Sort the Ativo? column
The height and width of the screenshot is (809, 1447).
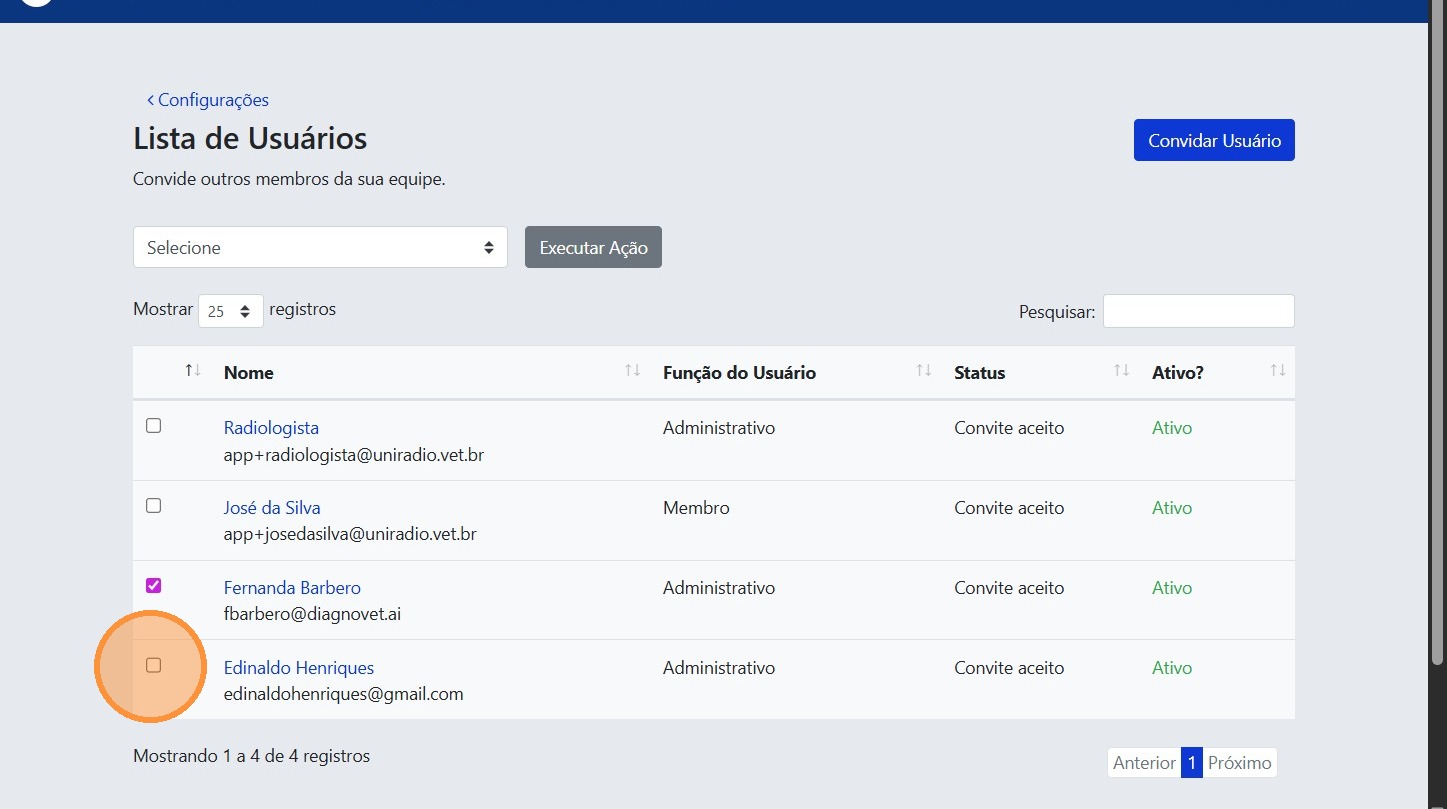tap(1277, 370)
